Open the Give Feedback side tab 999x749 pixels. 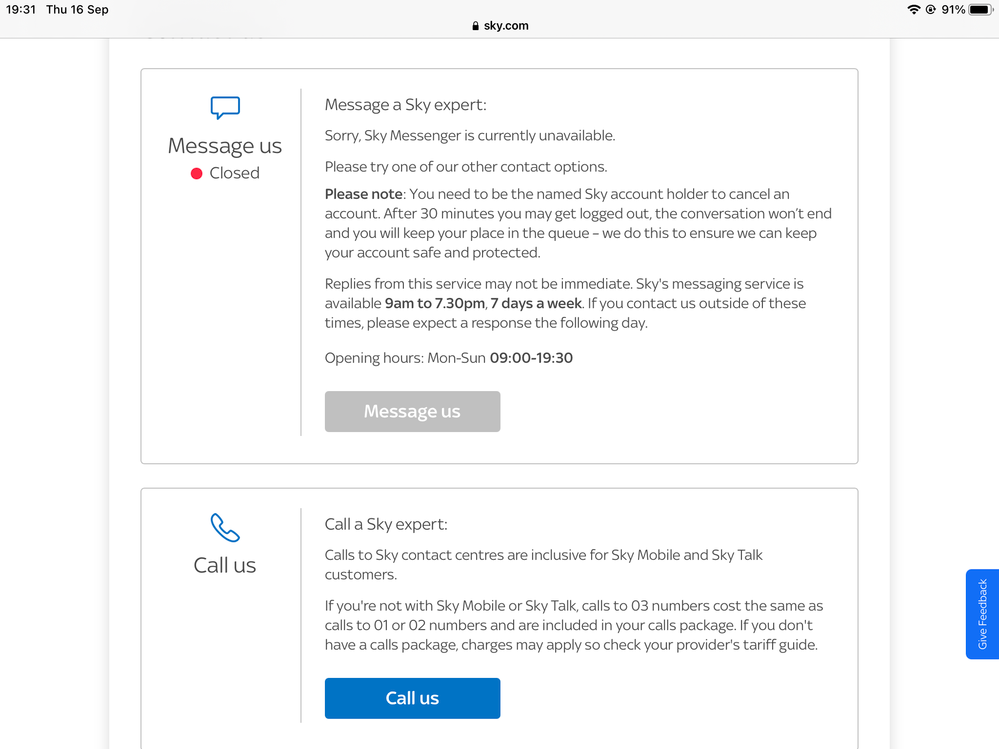click(982, 614)
